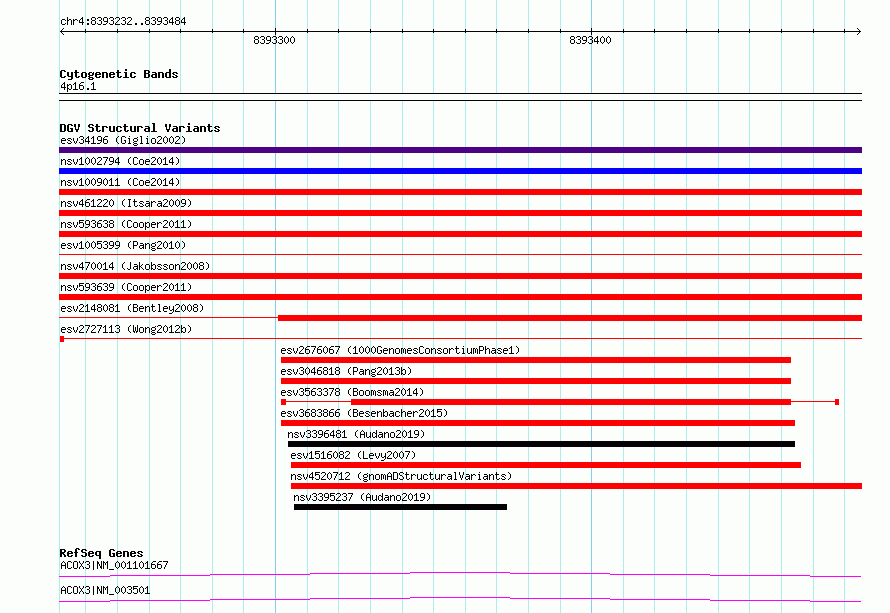Click the red nsv593639 variant bar
Image resolution: width=890 pixels, height=613 pixels.
460,297
